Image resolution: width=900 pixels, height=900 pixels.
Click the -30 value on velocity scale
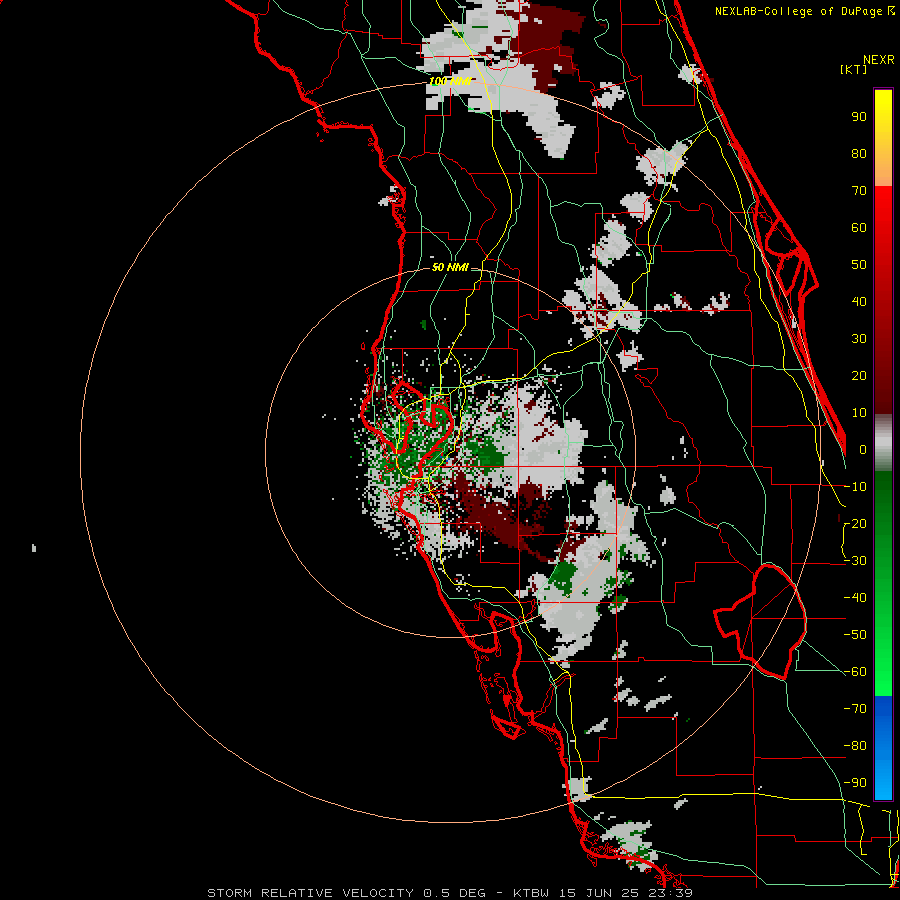click(855, 561)
